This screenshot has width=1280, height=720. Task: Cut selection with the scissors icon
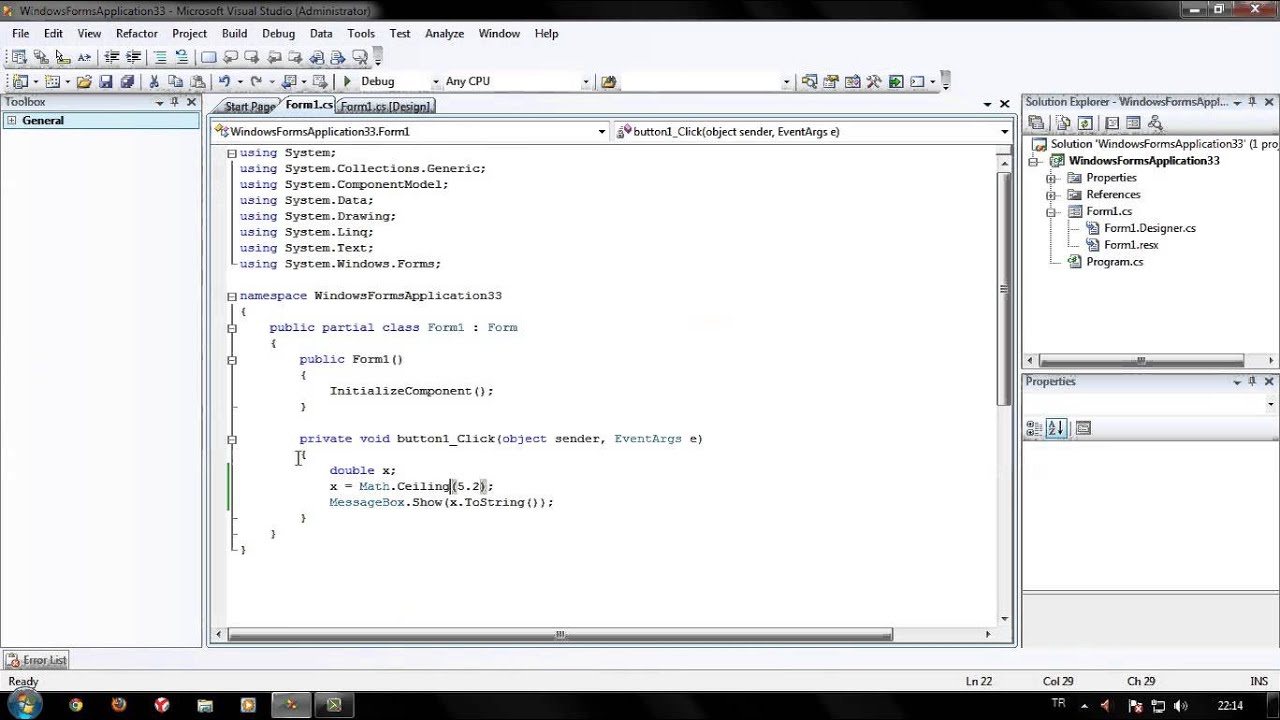click(154, 82)
